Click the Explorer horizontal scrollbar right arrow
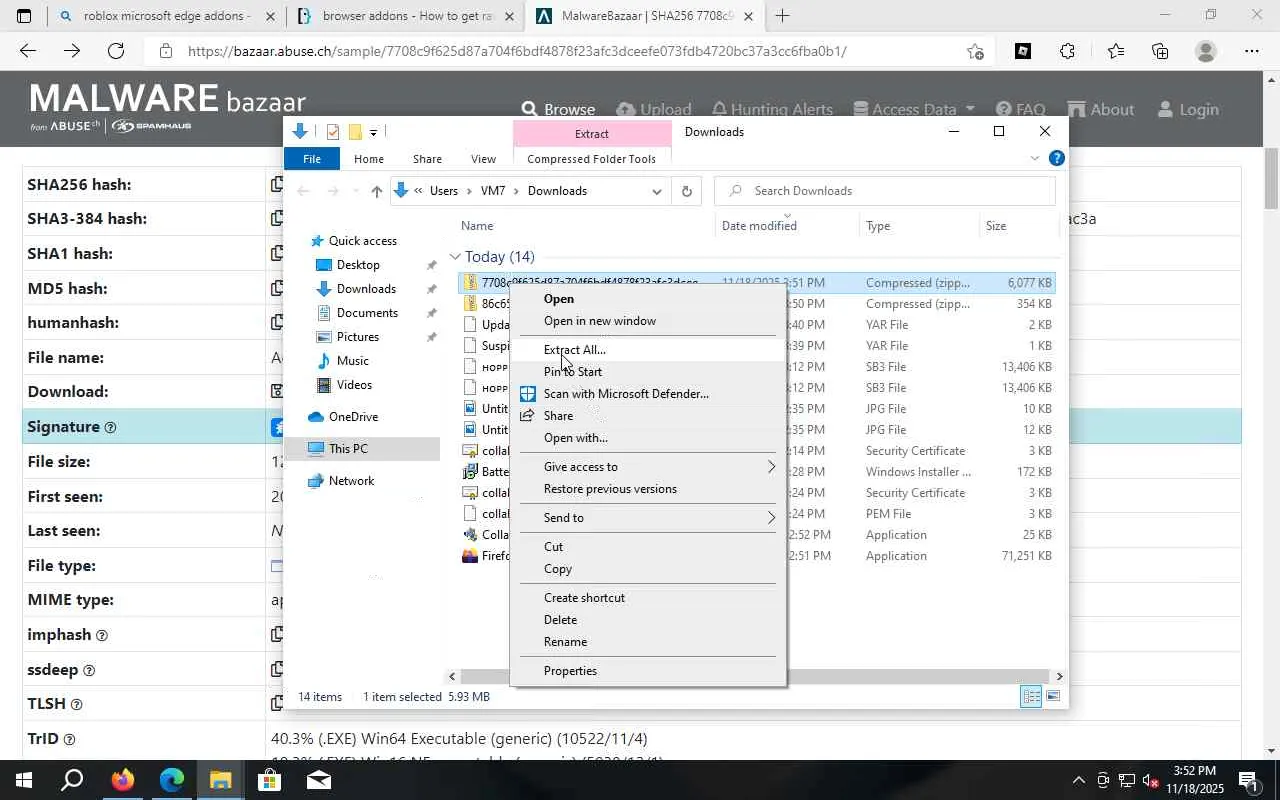Screen dimensions: 1280x800 1059,677
